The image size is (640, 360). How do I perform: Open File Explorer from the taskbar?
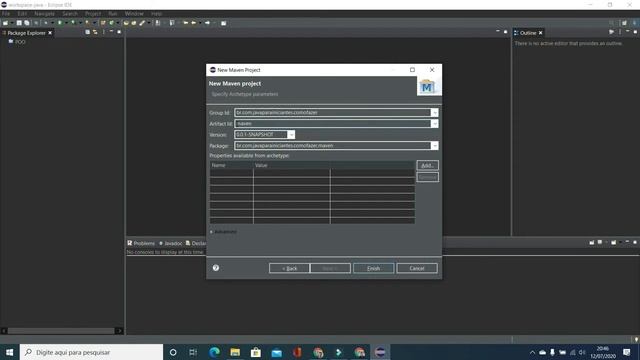pos(235,352)
